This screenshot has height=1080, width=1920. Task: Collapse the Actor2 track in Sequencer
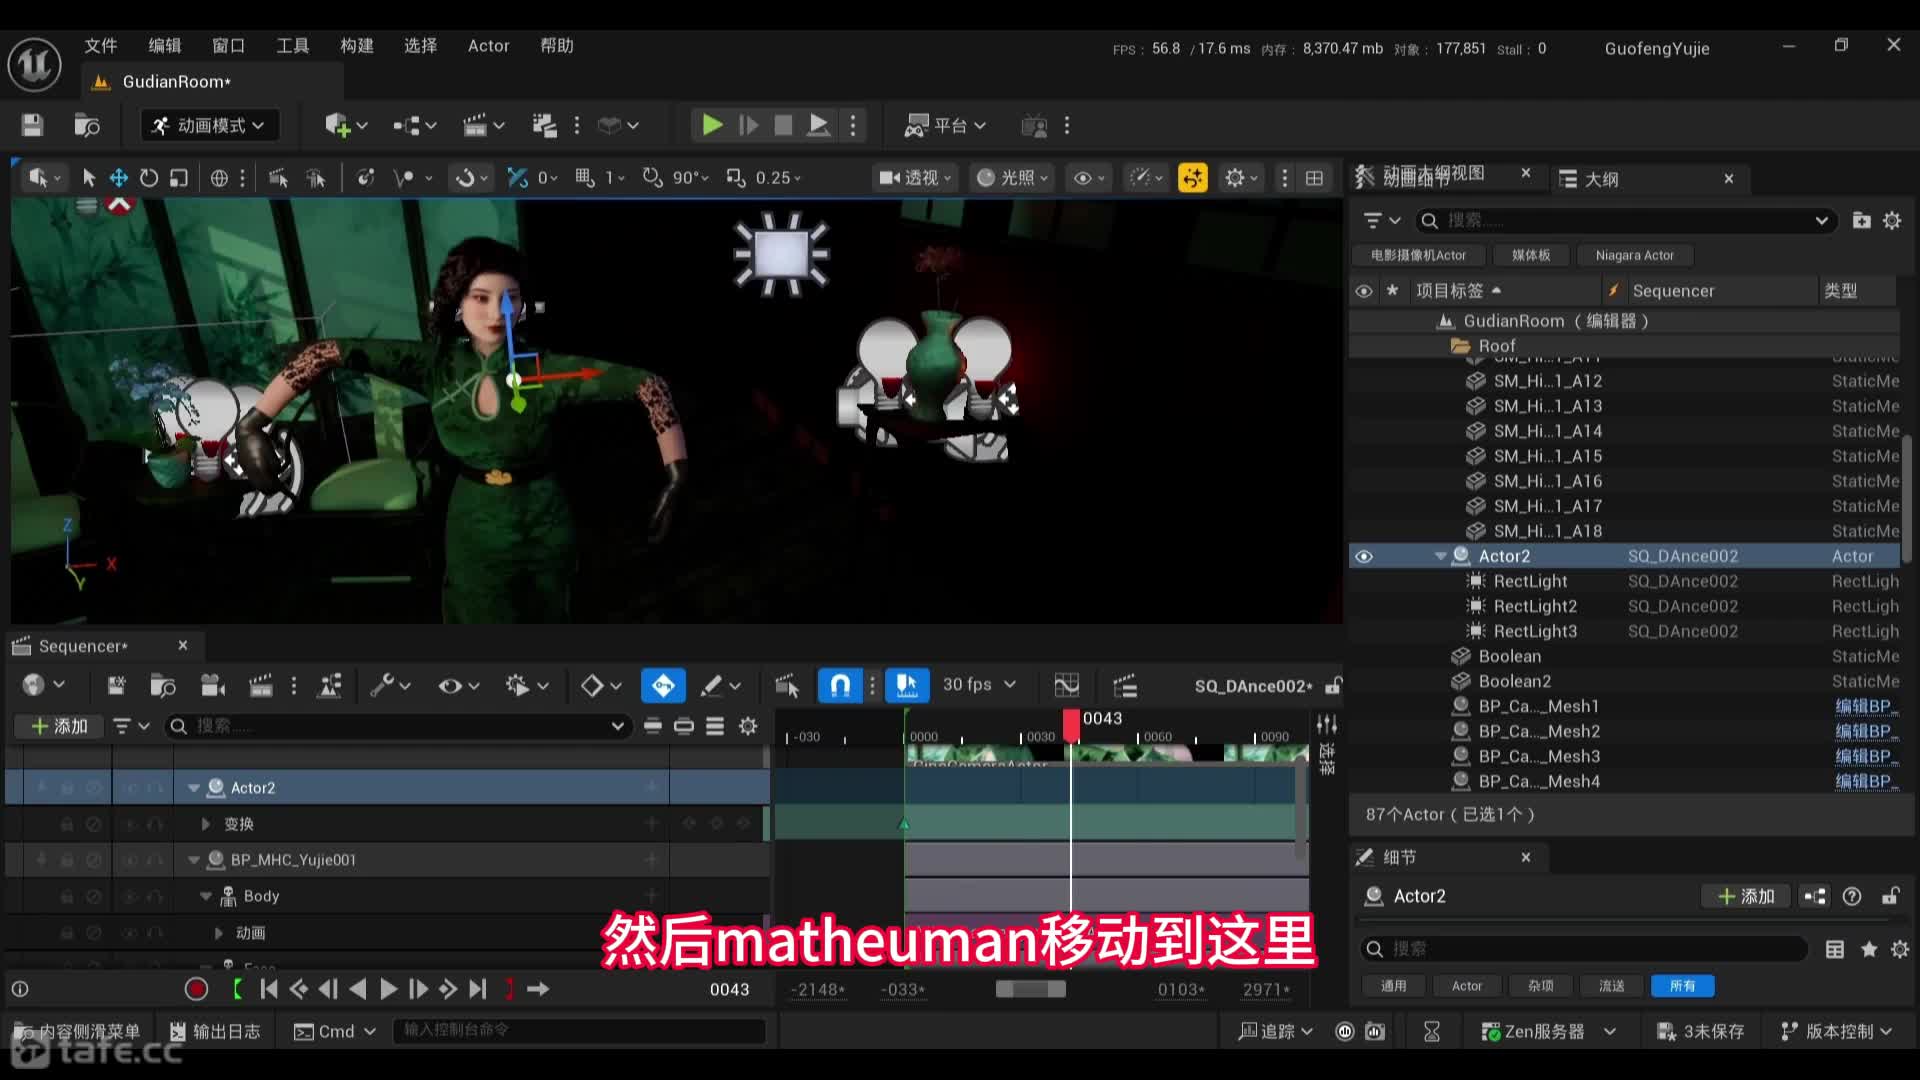click(193, 787)
